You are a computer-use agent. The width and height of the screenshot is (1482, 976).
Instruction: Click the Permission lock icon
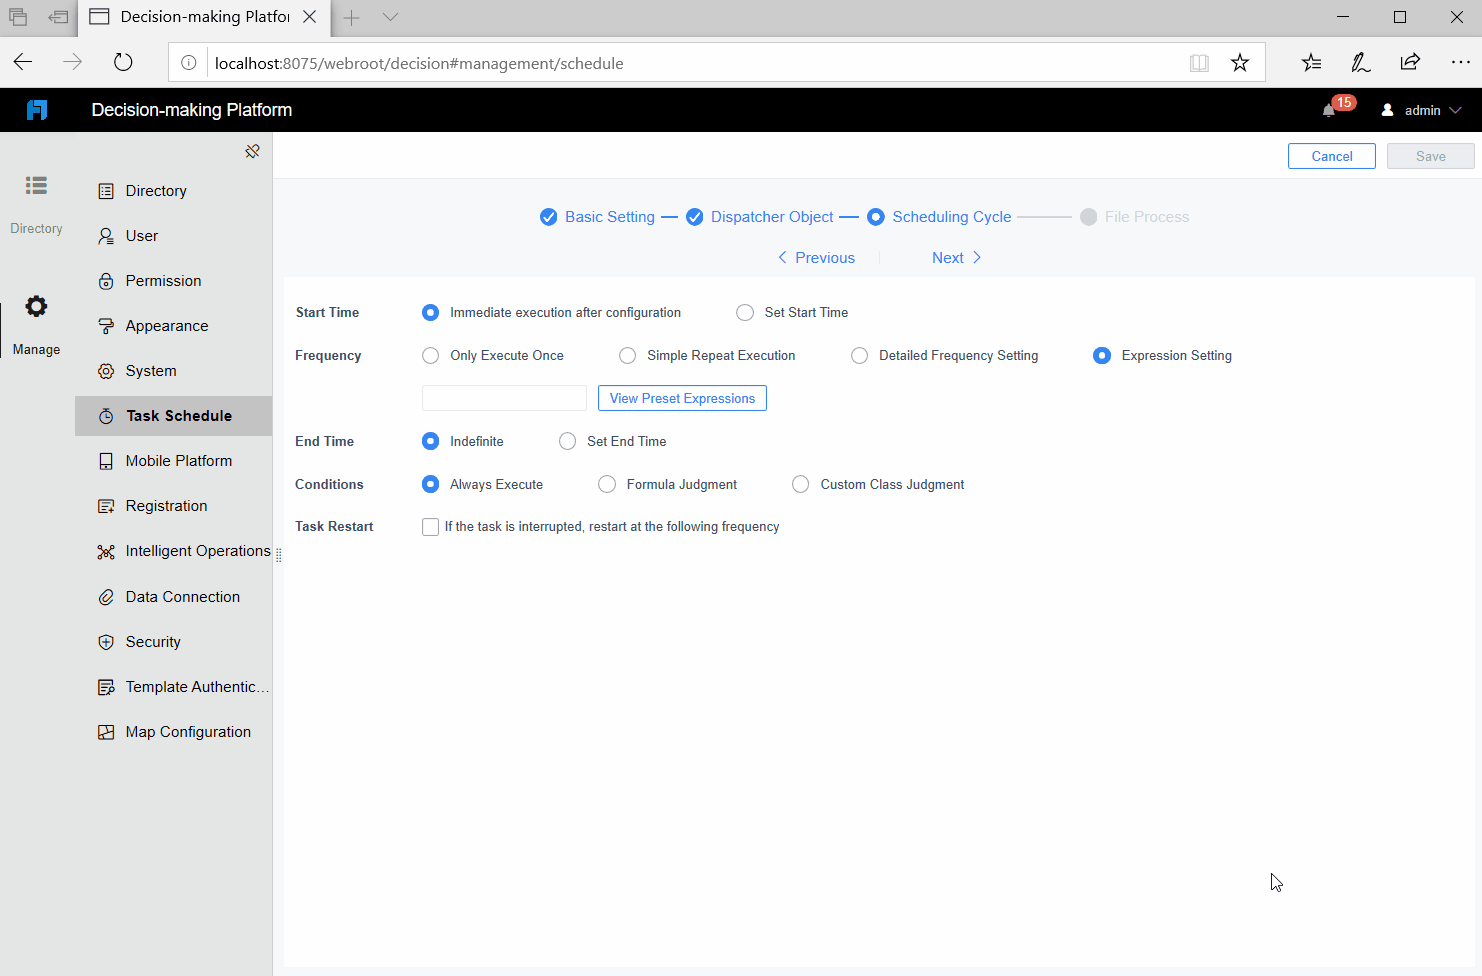click(x=106, y=280)
